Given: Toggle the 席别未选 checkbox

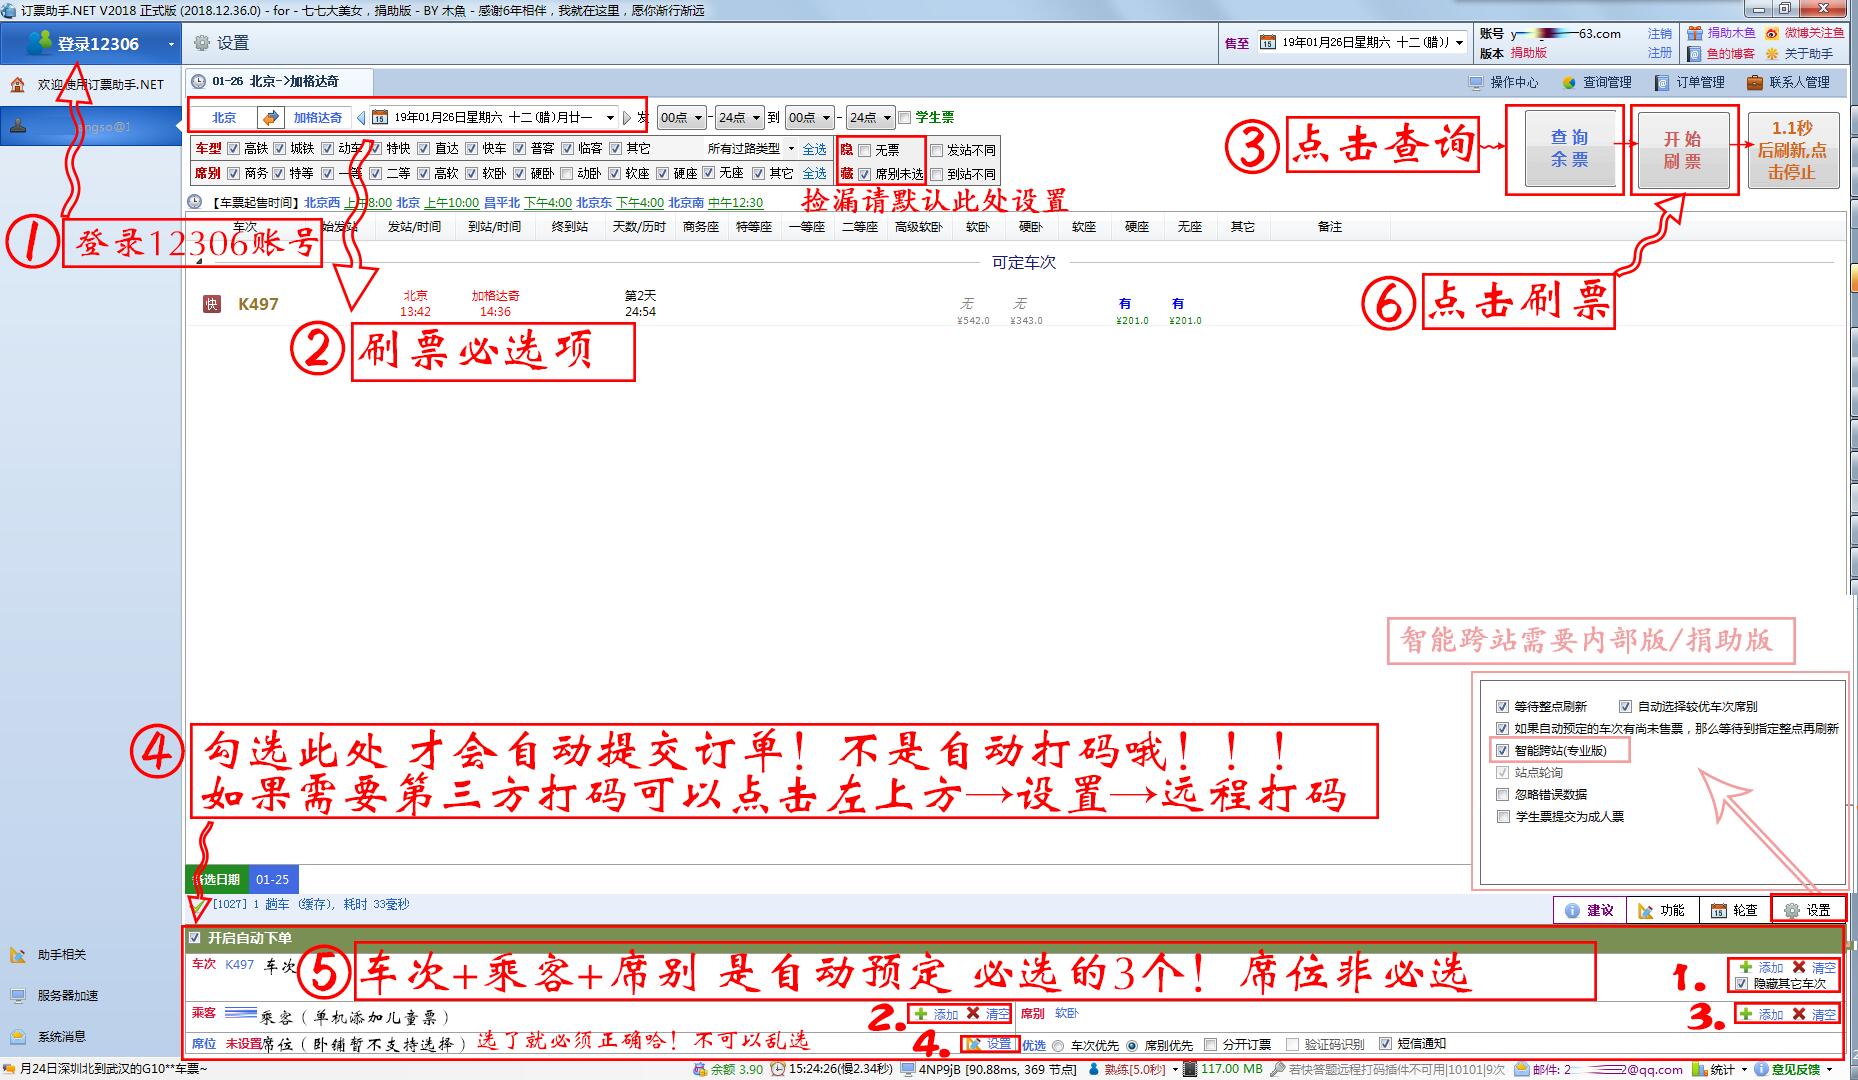Looking at the screenshot, I should pyautogui.click(x=864, y=174).
